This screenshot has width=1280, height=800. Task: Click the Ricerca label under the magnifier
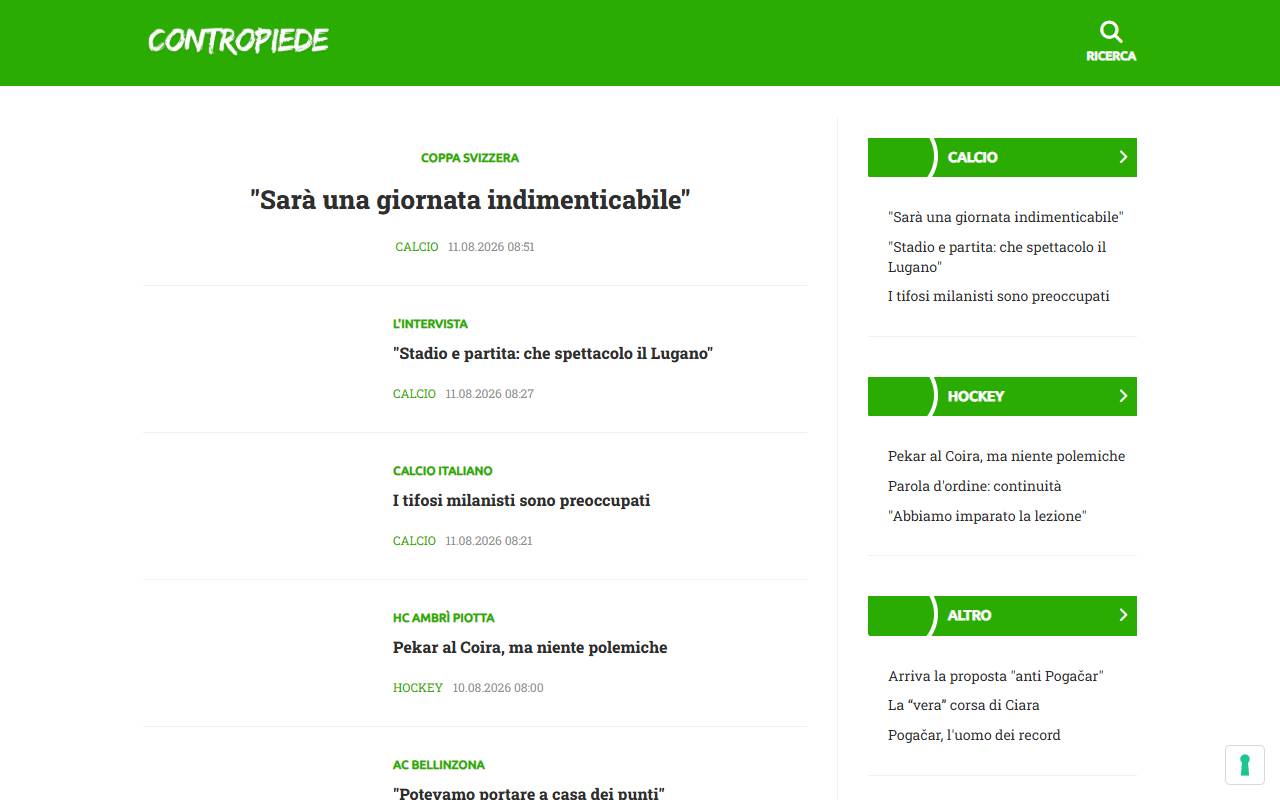1111,56
